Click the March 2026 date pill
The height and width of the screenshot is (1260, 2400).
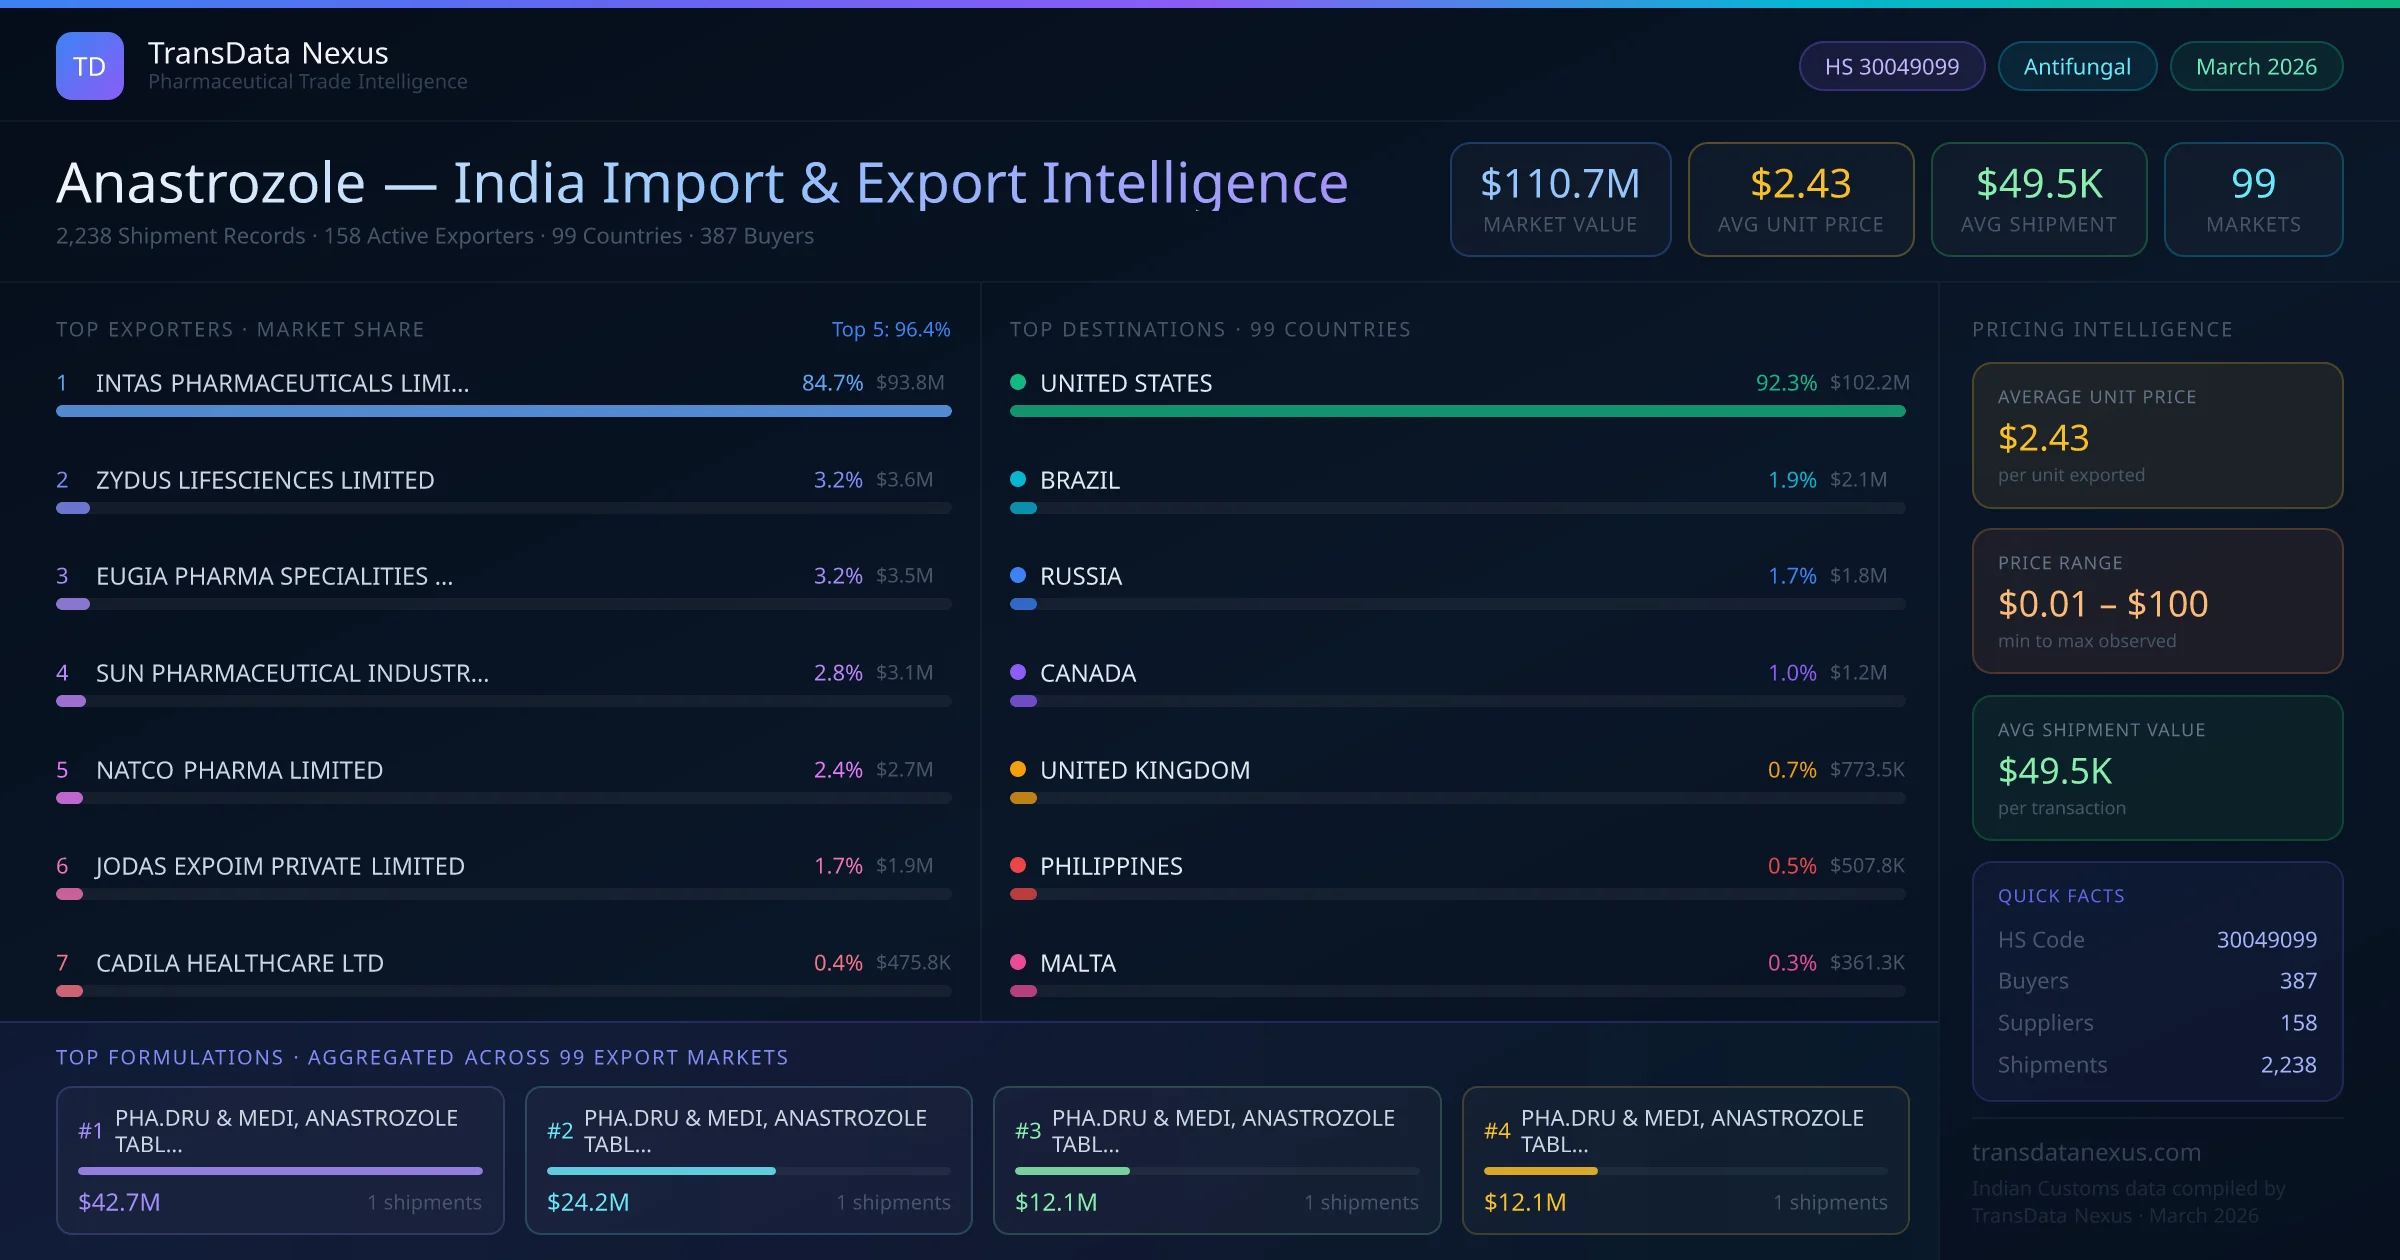2255,66
